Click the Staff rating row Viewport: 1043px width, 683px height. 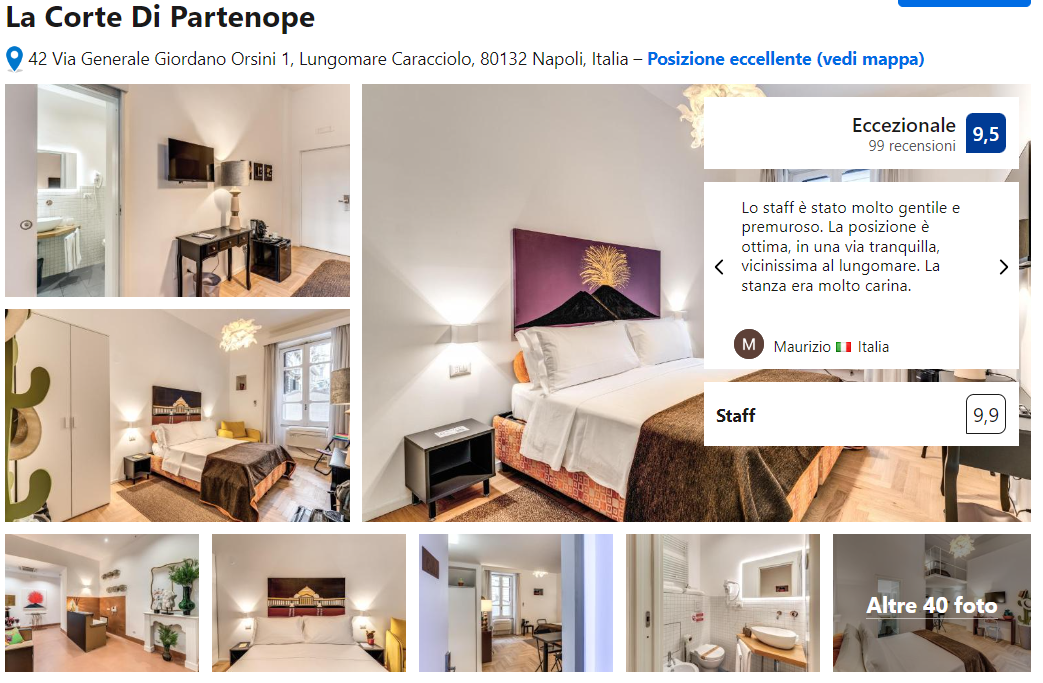pyautogui.click(x=861, y=414)
